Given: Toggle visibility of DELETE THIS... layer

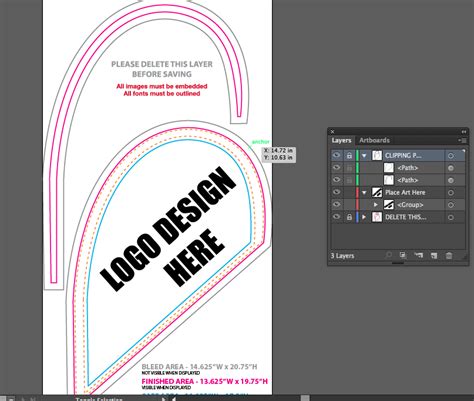Looking at the screenshot, I should [x=337, y=217].
